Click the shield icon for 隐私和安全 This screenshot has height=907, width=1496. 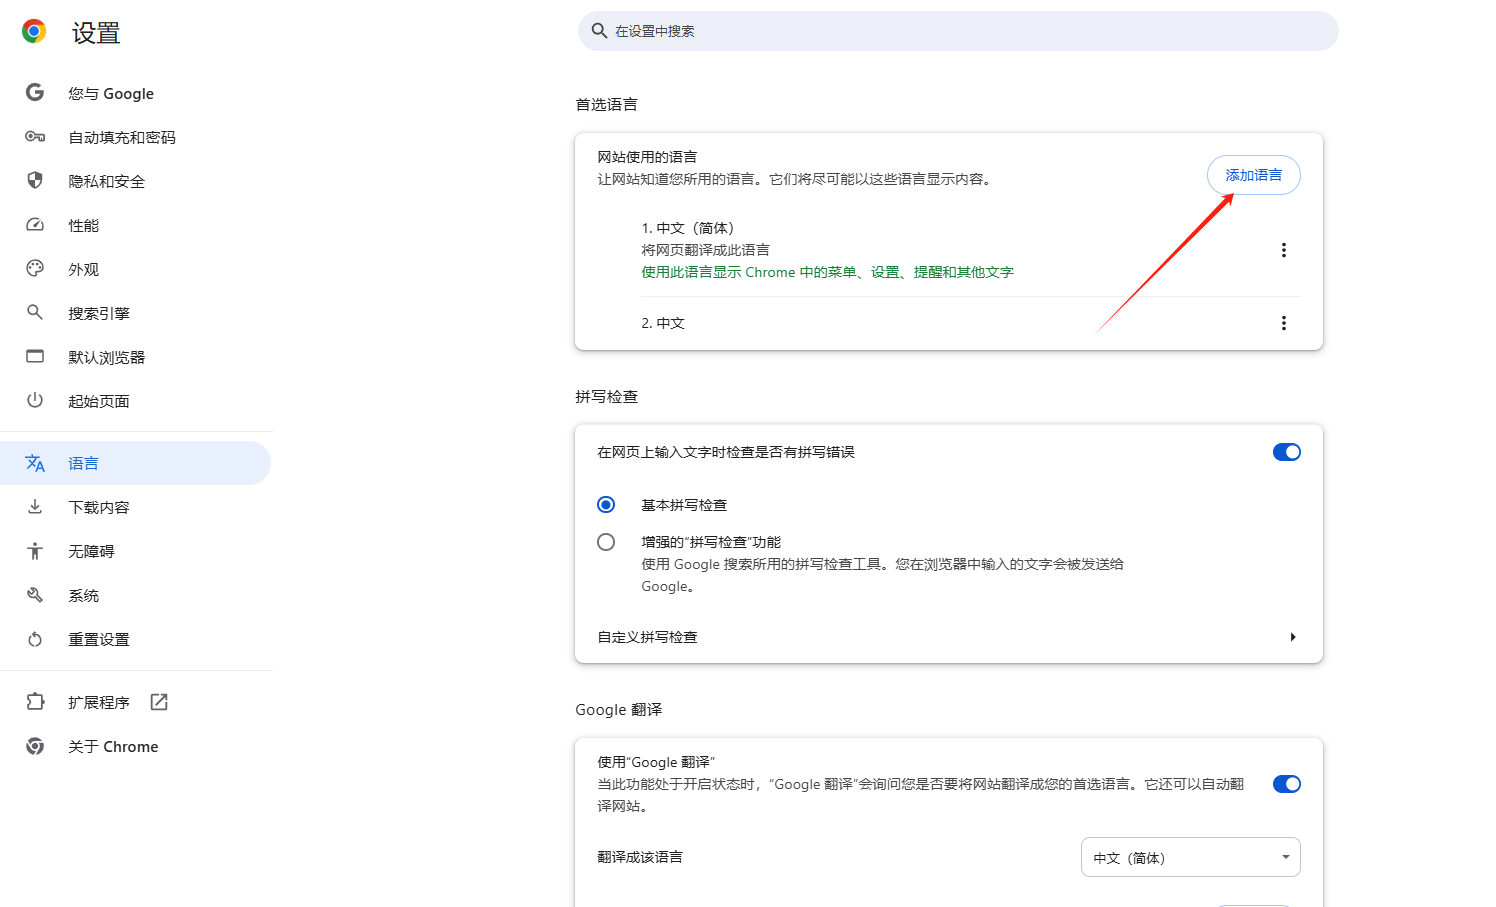pyautogui.click(x=35, y=180)
